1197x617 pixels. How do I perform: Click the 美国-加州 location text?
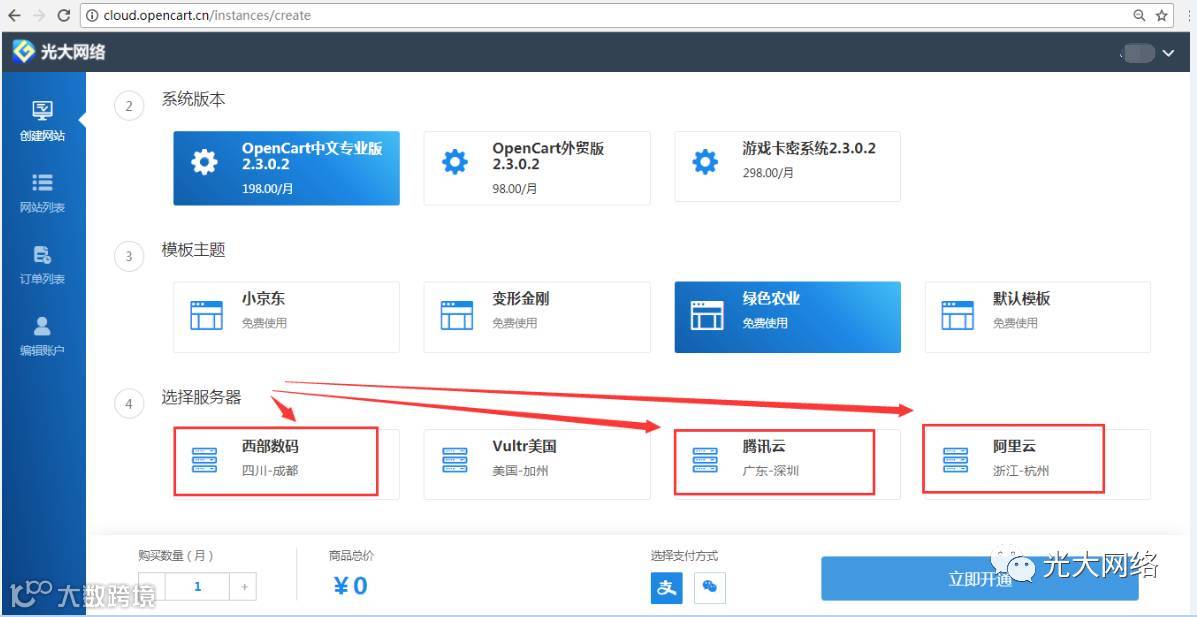(x=520, y=470)
